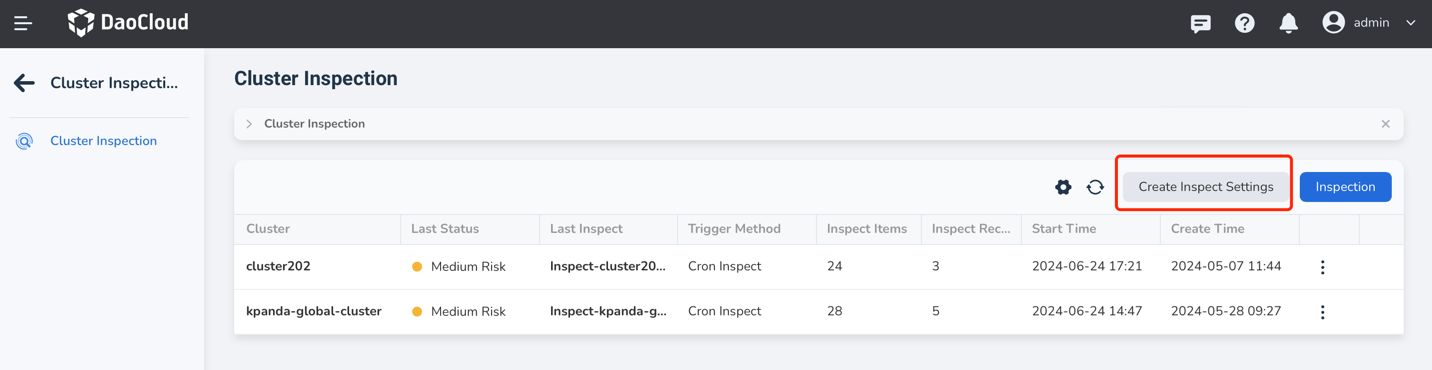Click the Create Inspect Settings button
Image resolution: width=1432 pixels, height=370 pixels.
pyautogui.click(x=1205, y=187)
